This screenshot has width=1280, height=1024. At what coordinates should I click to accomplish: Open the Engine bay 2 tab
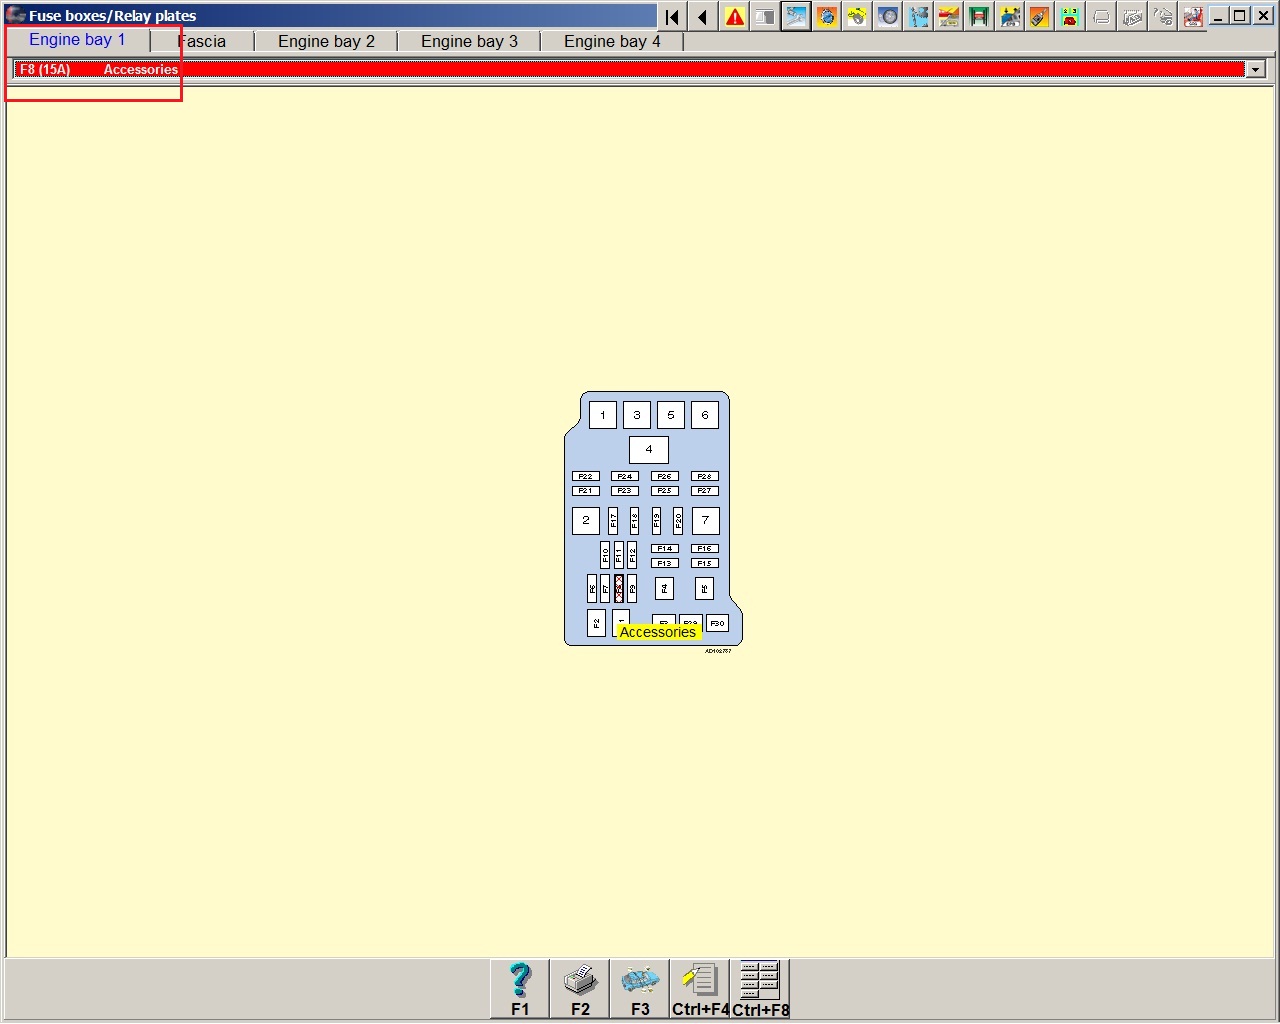click(326, 41)
